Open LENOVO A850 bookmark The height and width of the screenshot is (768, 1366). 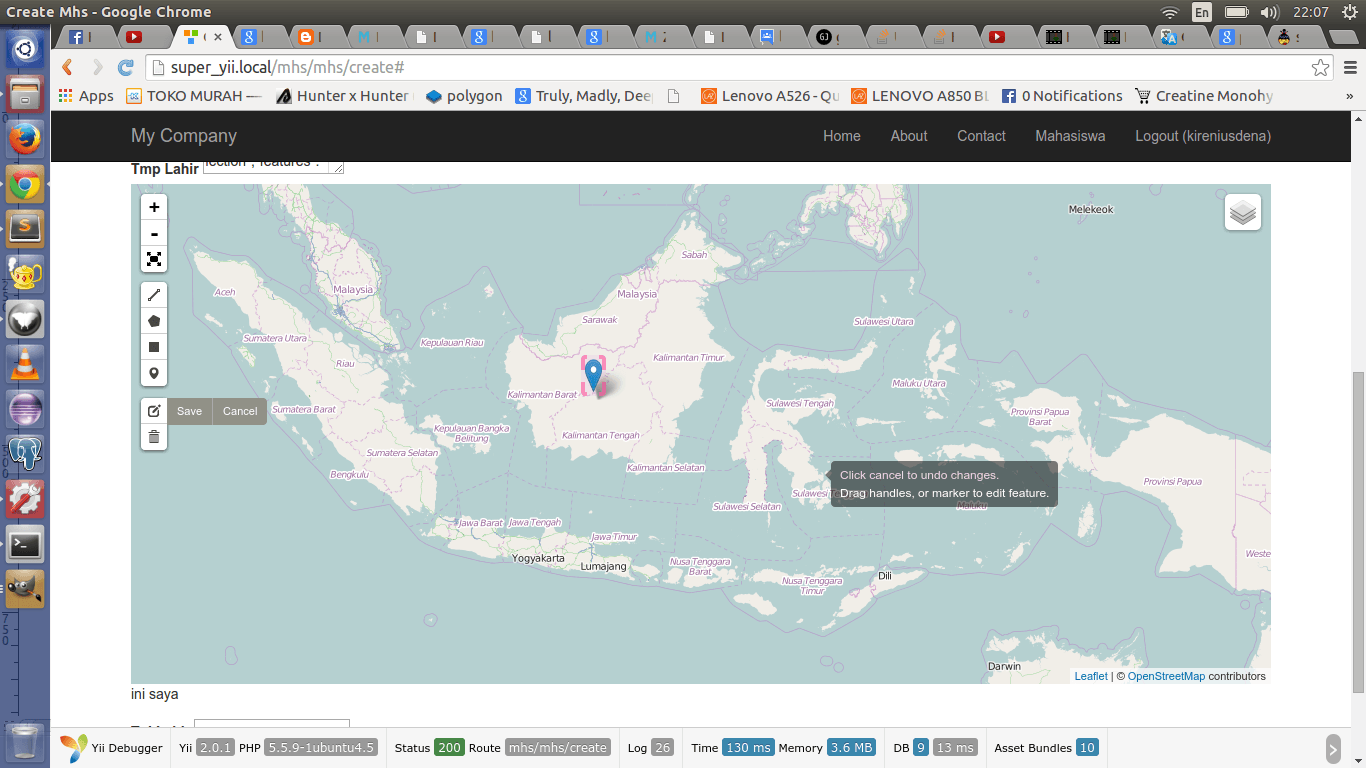920,96
